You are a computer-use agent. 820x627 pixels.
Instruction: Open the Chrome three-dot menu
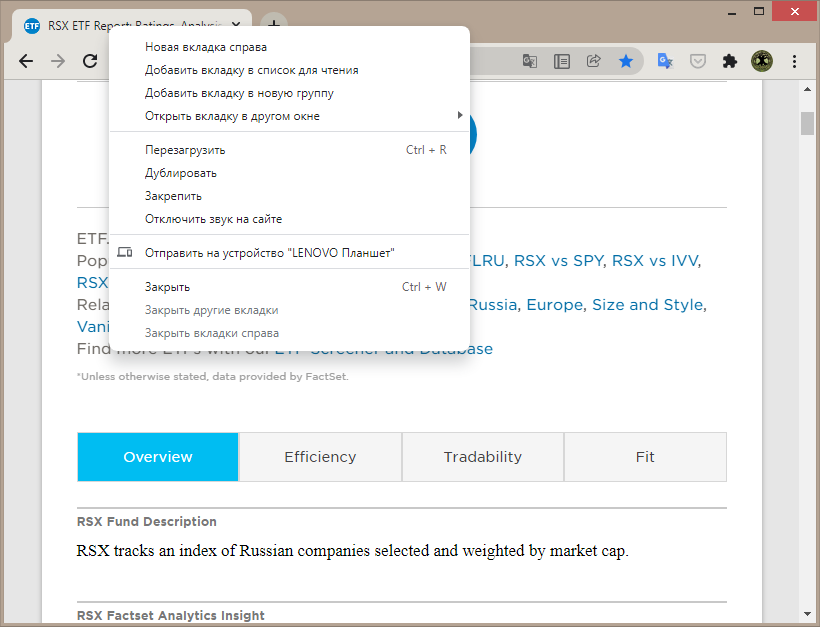794,61
